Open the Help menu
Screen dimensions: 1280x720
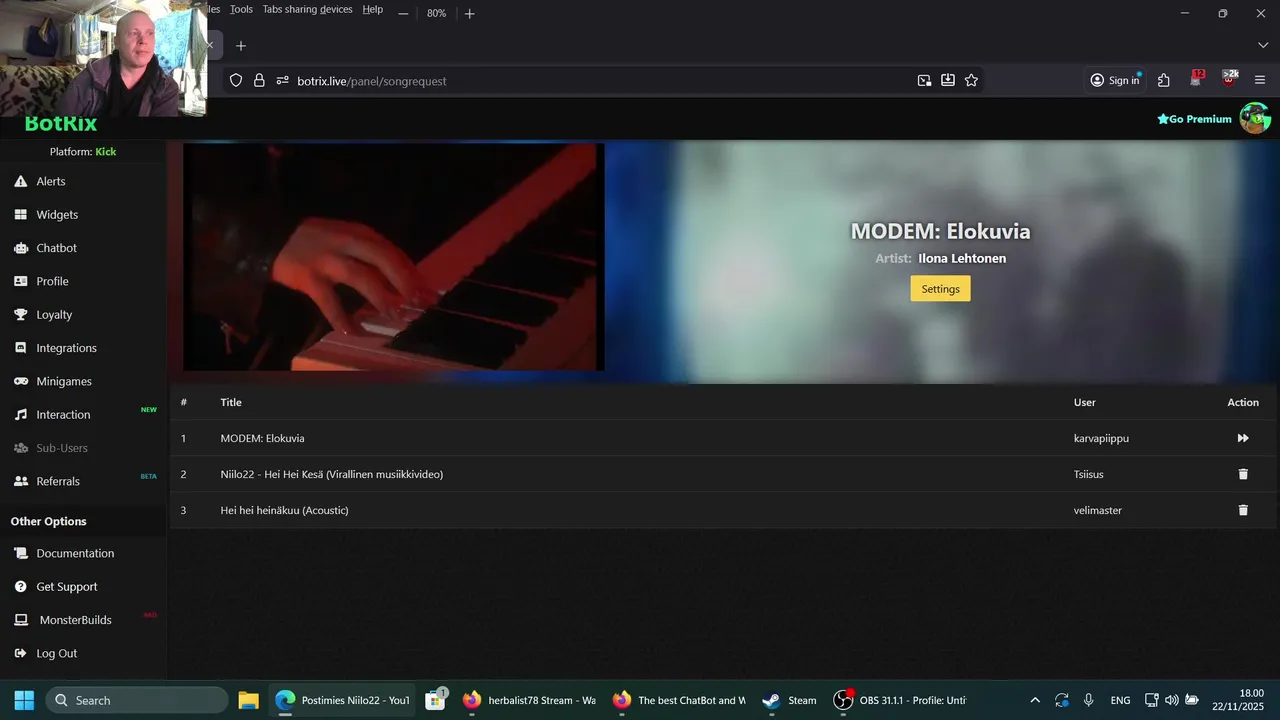click(373, 9)
